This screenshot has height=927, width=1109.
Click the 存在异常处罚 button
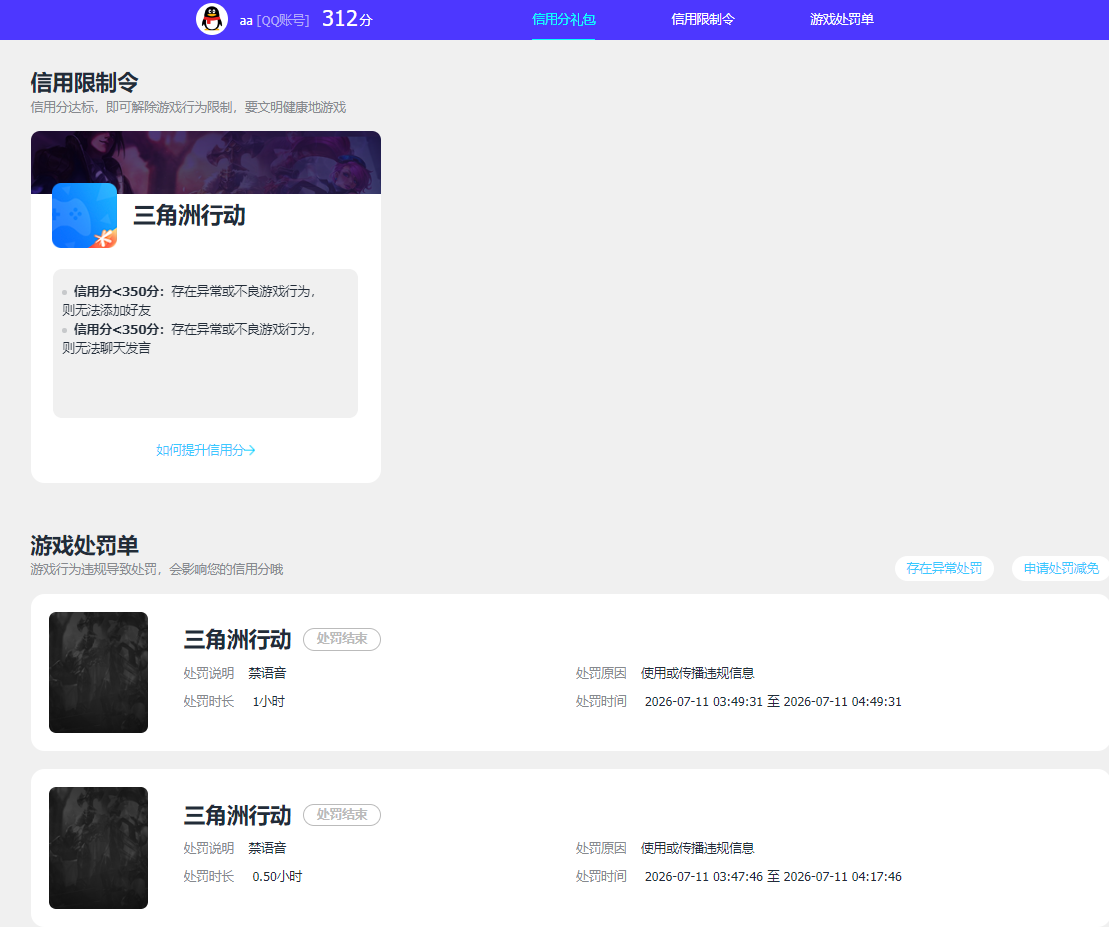(943, 568)
